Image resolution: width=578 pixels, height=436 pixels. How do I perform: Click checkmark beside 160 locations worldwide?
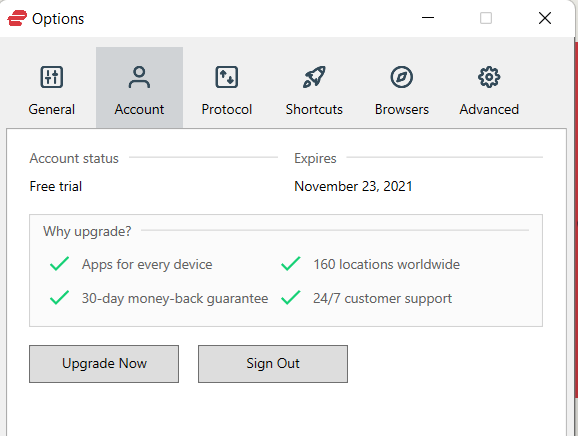tap(291, 264)
